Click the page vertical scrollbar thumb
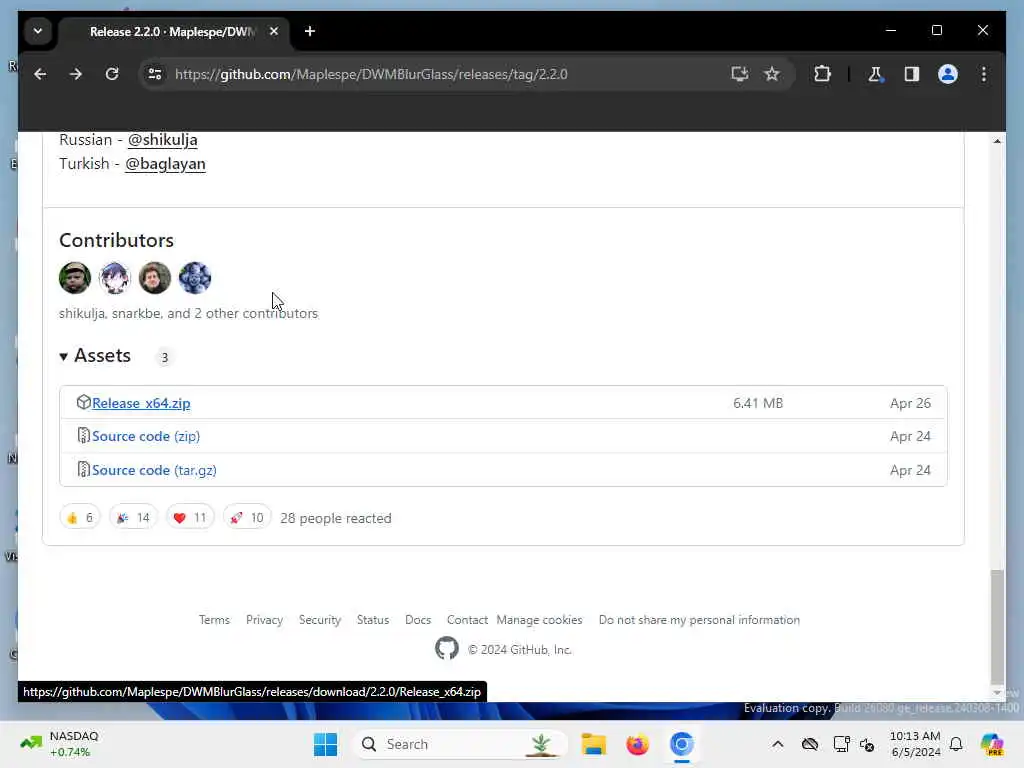The width and height of the screenshot is (1024, 768). [997, 626]
